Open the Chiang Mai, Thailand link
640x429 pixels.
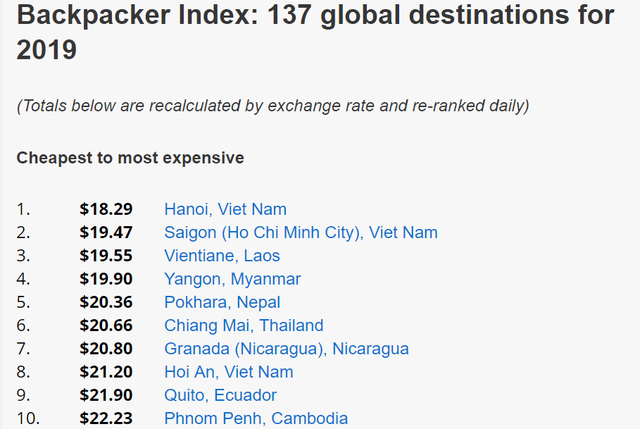[x=244, y=326]
